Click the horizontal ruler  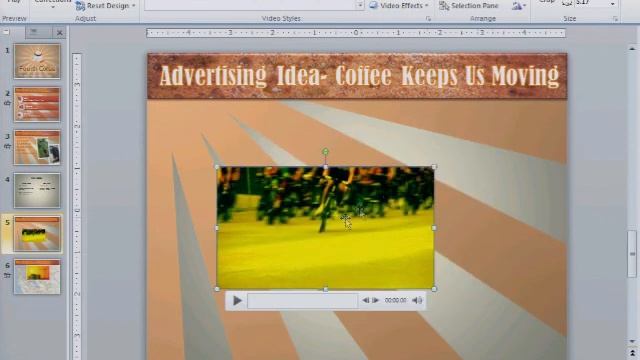(356, 33)
